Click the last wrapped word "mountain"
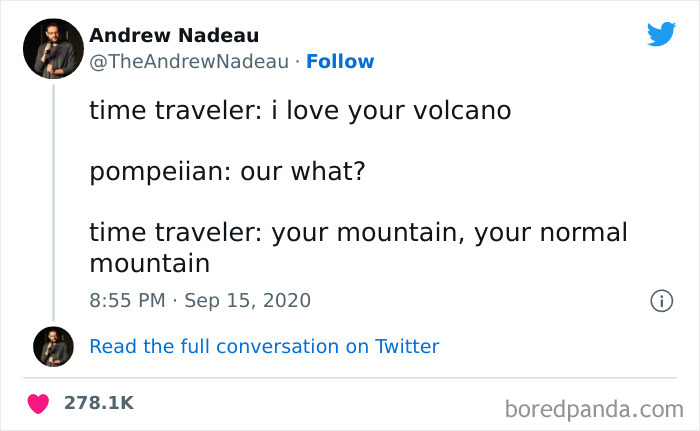Image resolution: width=700 pixels, height=431 pixels. [x=149, y=263]
